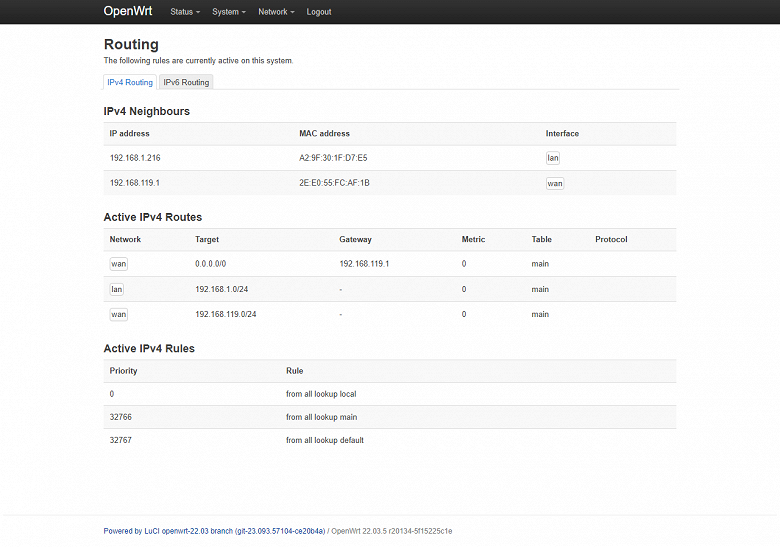This screenshot has width=780, height=547.
Task: Click the OpenWrt brand logo
Action: point(128,12)
